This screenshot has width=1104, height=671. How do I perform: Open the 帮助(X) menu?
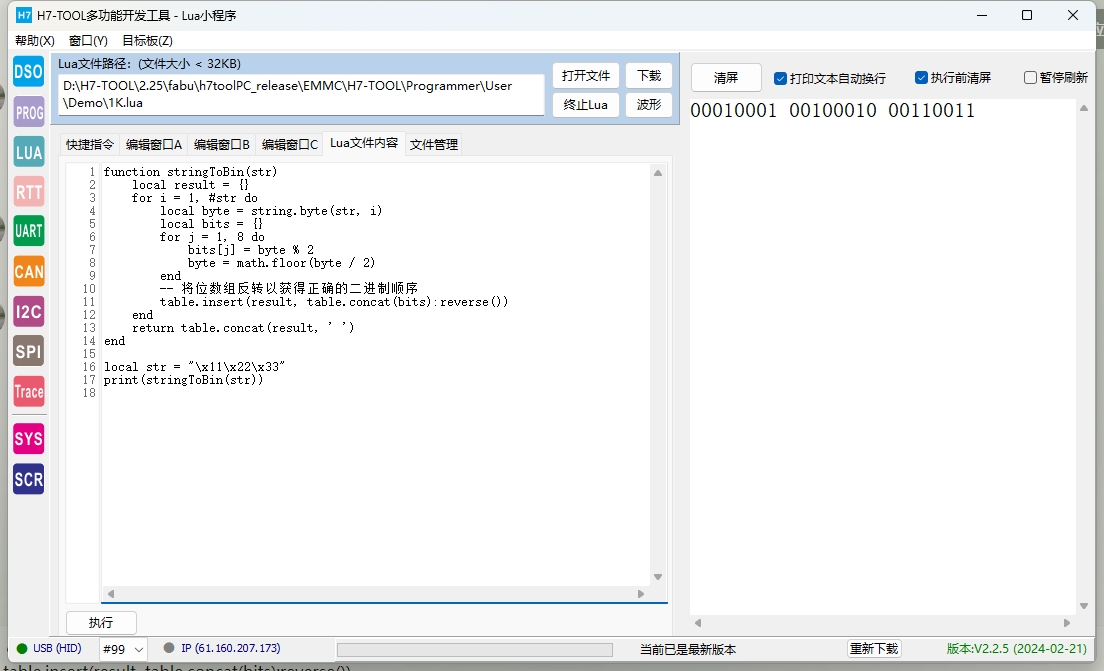(34, 40)
